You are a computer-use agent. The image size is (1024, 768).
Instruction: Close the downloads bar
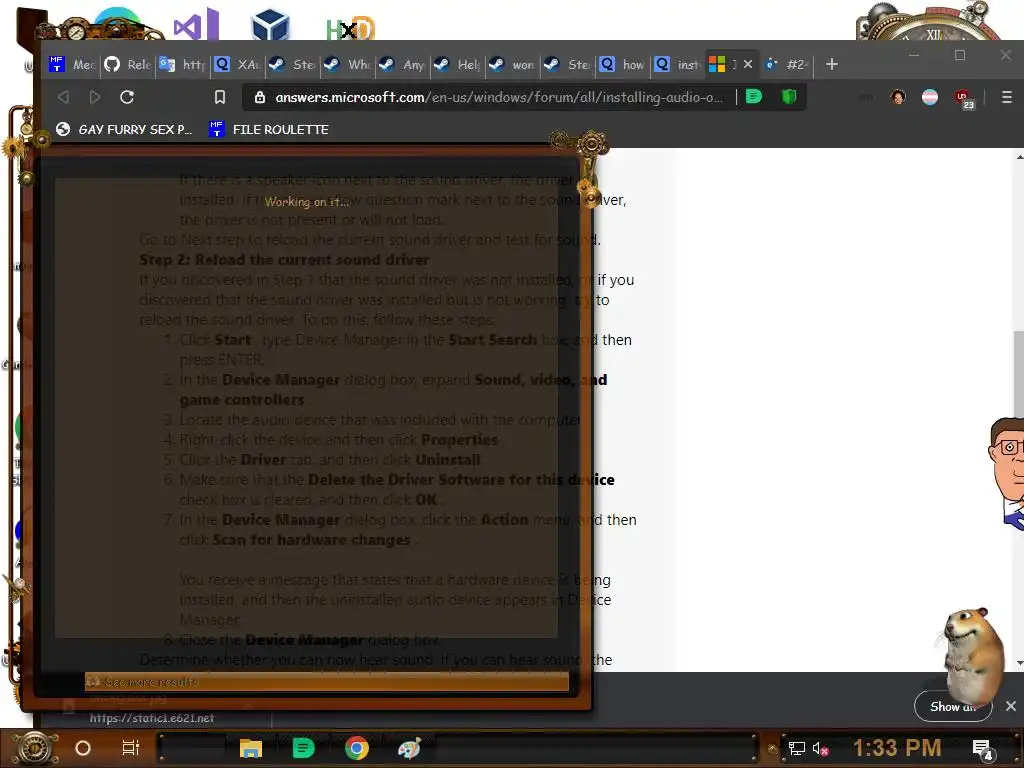pos(1010,706)
